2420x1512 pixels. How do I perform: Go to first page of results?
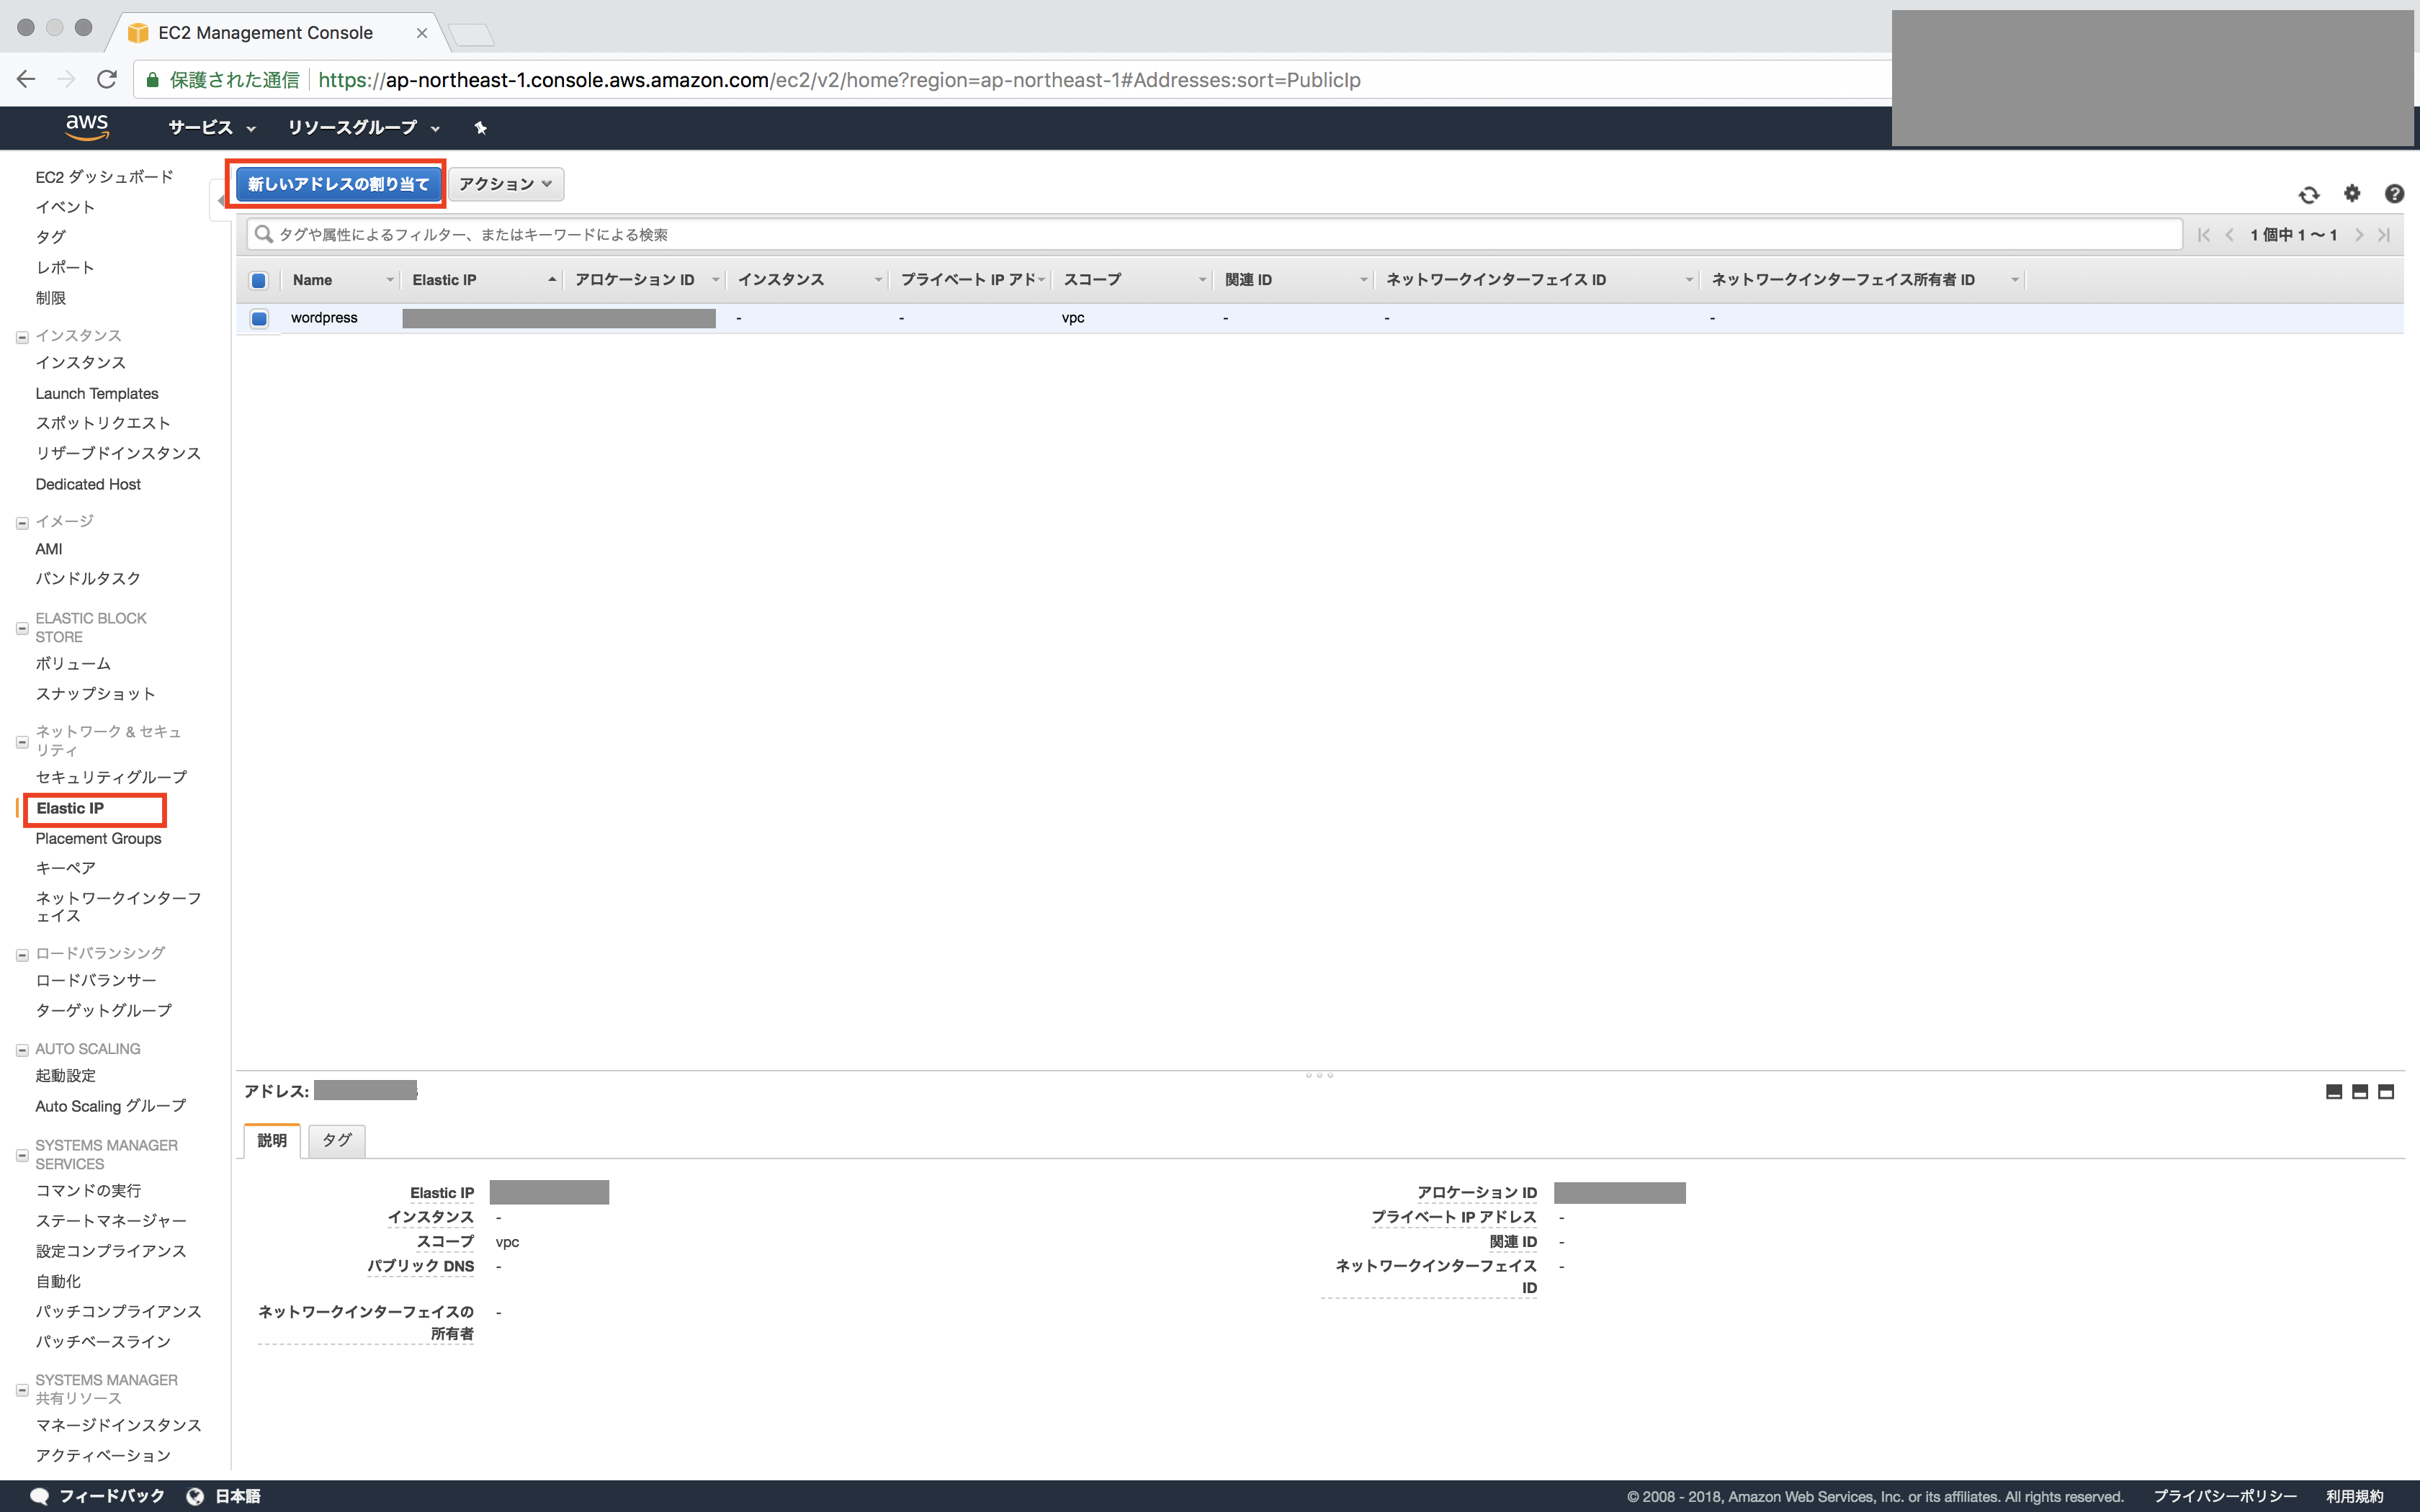click(x=2203, y=235)
